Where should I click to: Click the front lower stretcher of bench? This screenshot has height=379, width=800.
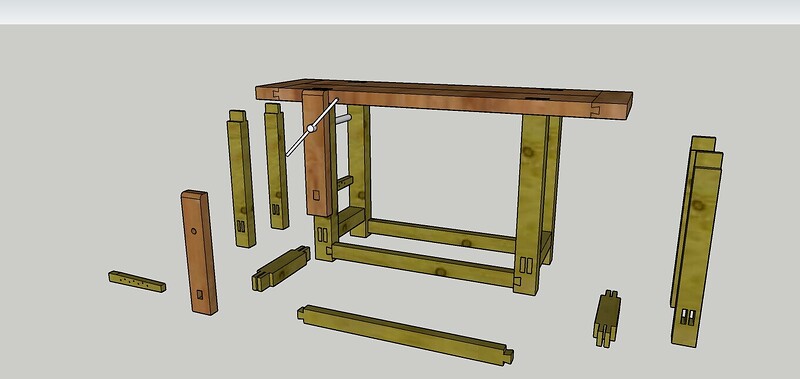[424, 264]
